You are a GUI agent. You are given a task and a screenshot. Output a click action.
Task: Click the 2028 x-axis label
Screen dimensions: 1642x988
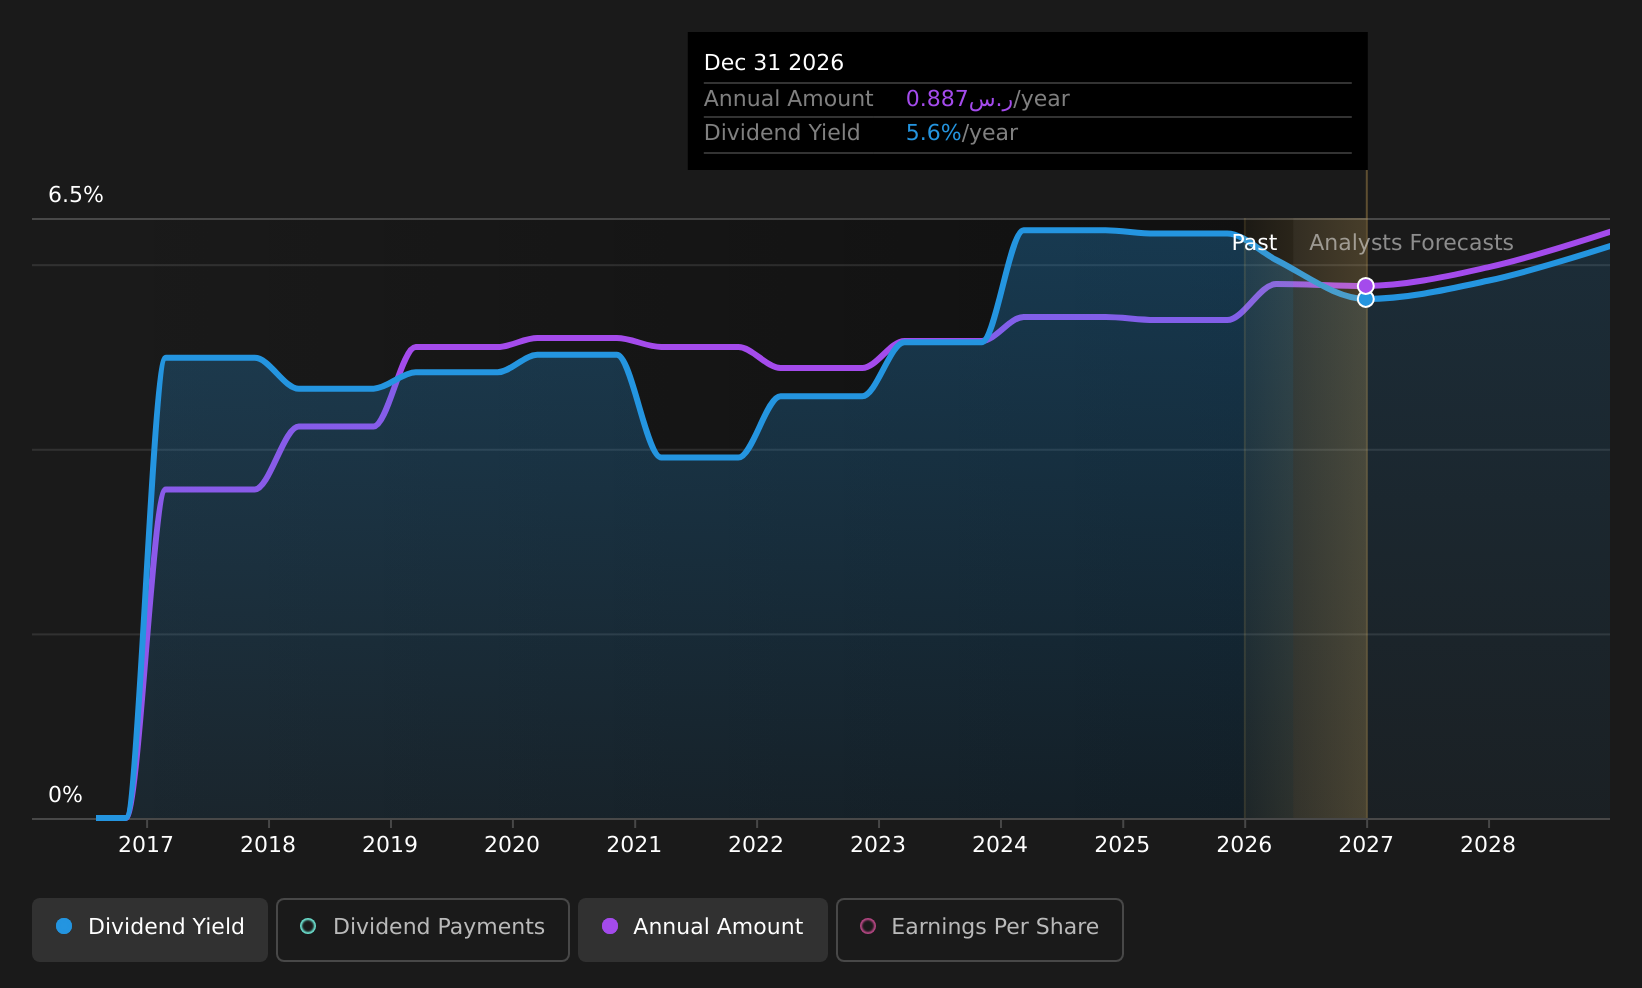1488,845
